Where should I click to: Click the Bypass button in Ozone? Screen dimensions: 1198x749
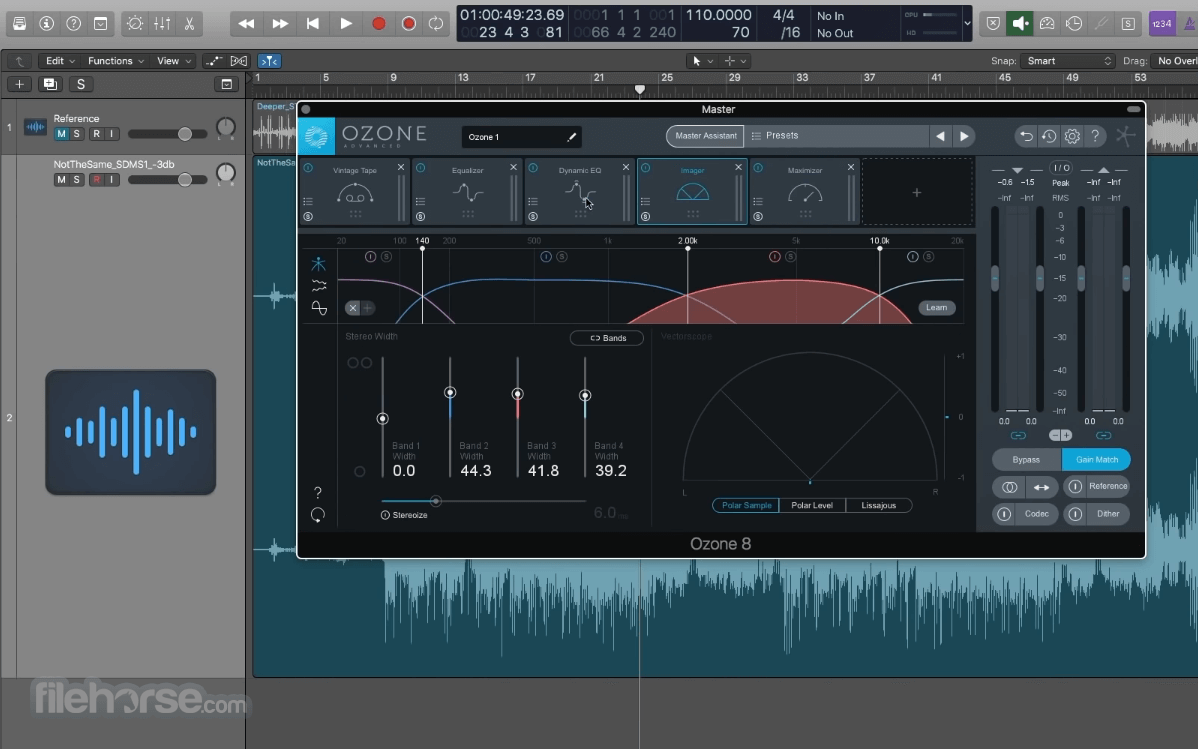point(1026,459)
